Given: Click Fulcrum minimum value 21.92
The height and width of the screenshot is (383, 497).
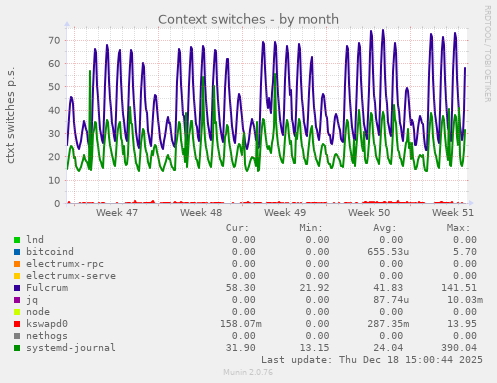Looking at the screenshot, I should (x=314, y=287).
